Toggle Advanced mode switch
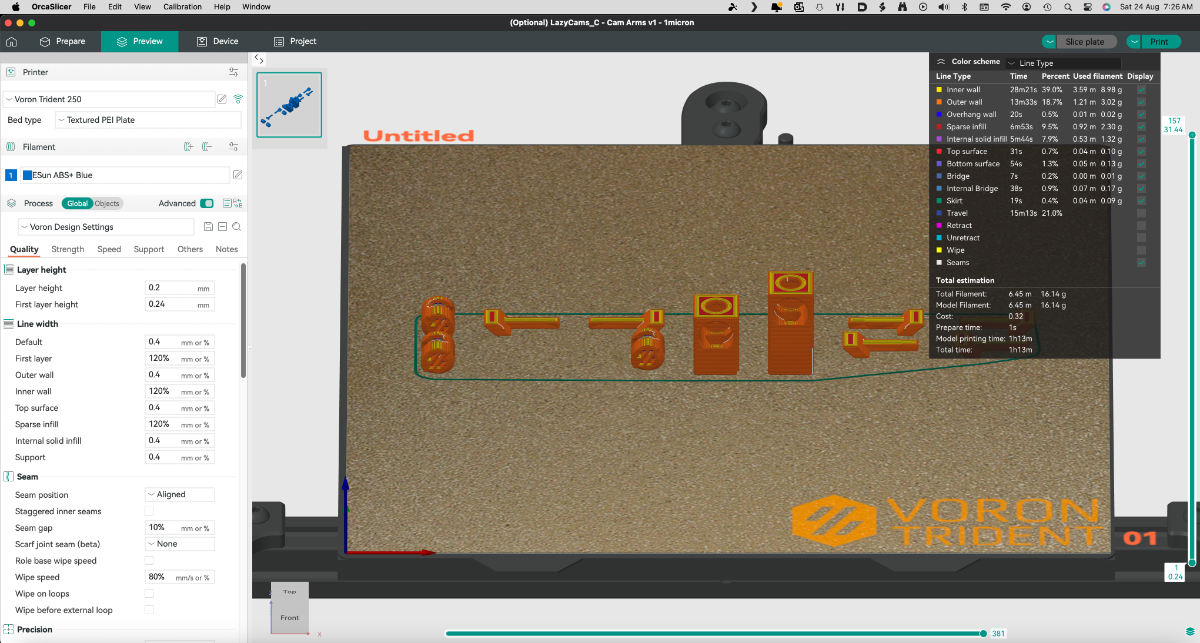 (x=206, y=203)
